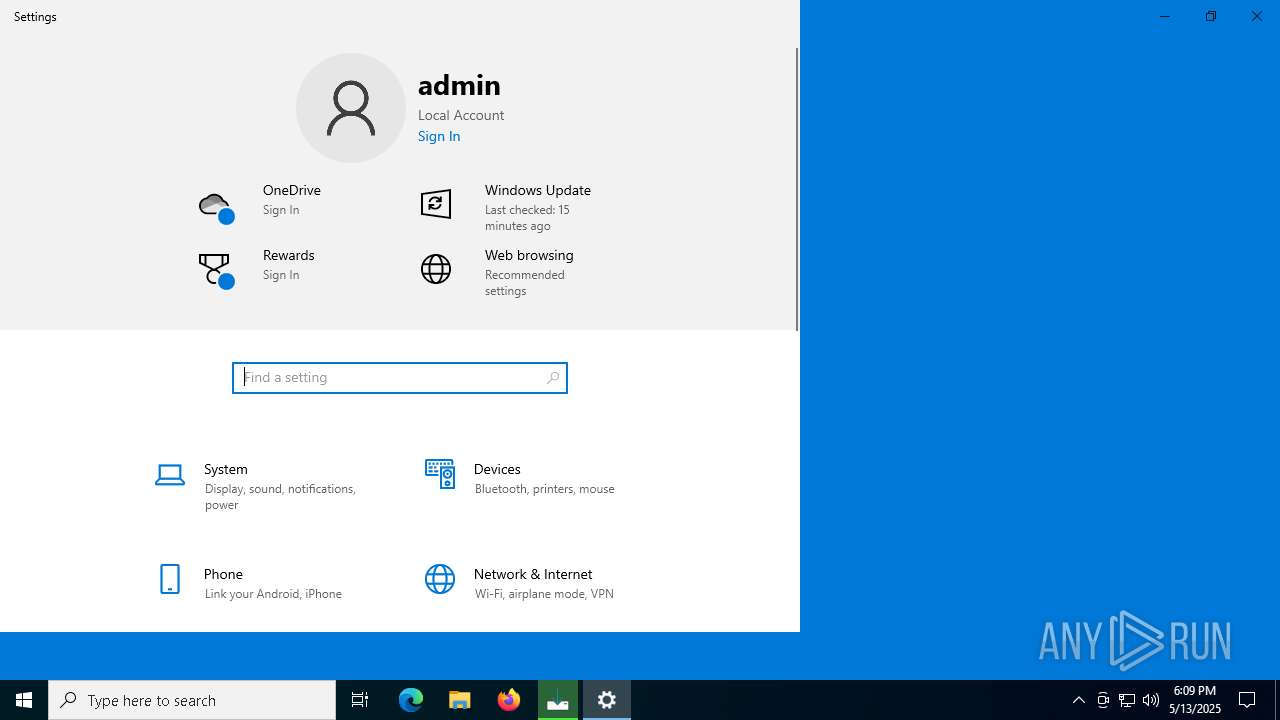Open Task View on the taskbar

click(x=360, y=700)
